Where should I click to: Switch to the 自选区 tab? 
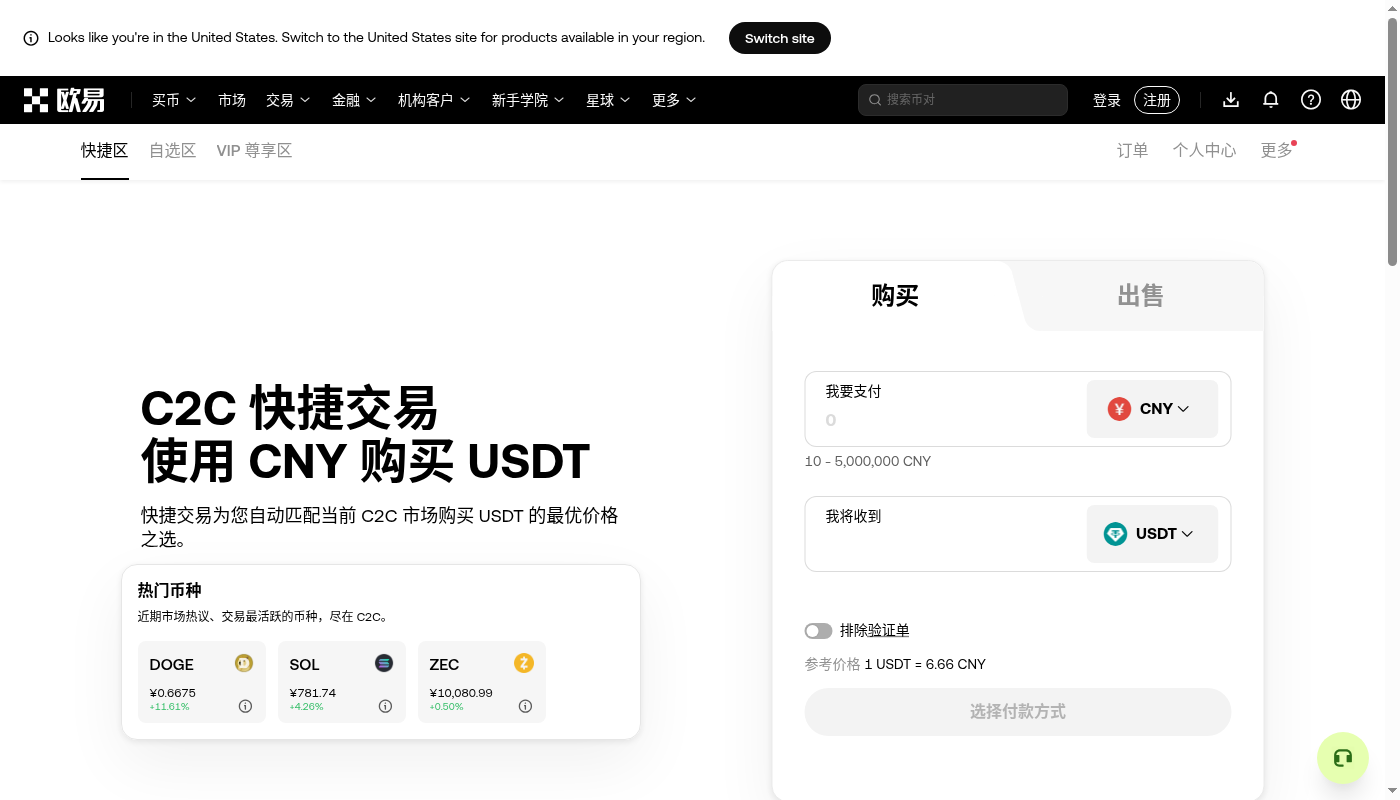pyautogui.click(x=173, y=151)
